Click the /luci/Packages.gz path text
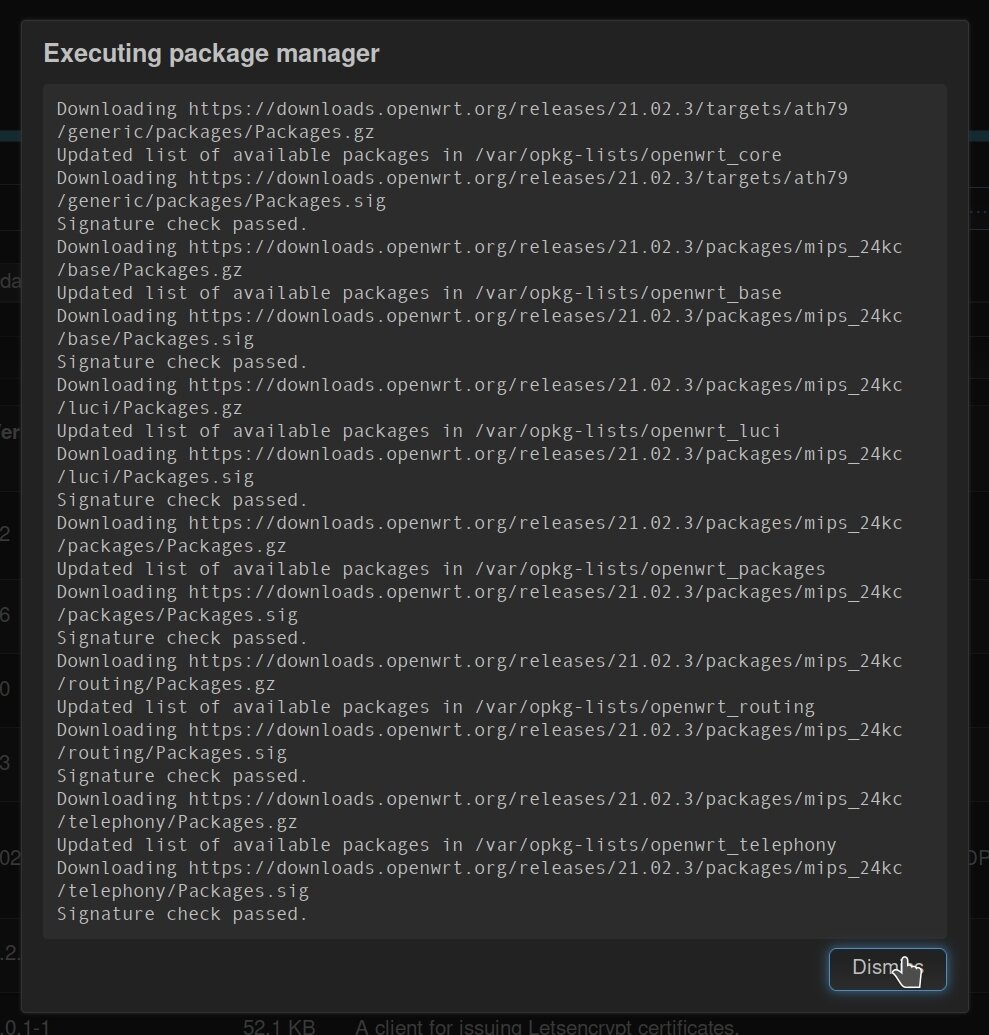Viewport: 989px width, 1035px height. [x=150, y=408]
